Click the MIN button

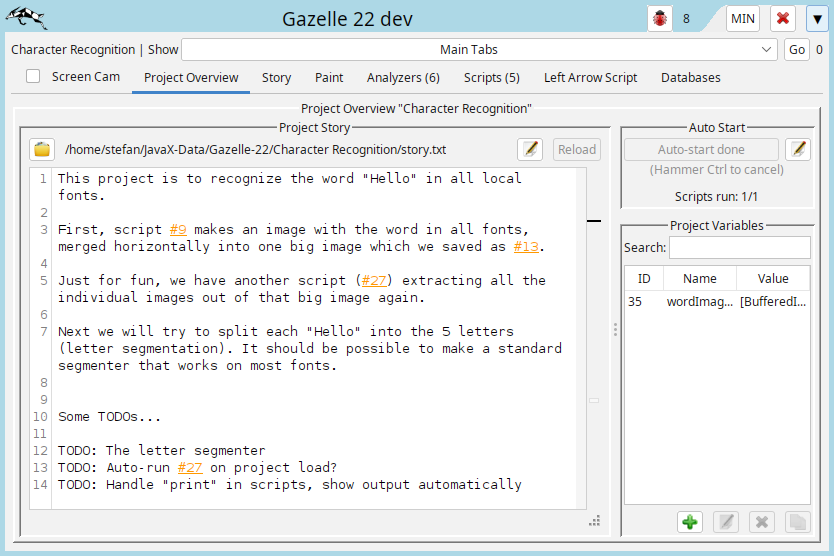(743, 19)
